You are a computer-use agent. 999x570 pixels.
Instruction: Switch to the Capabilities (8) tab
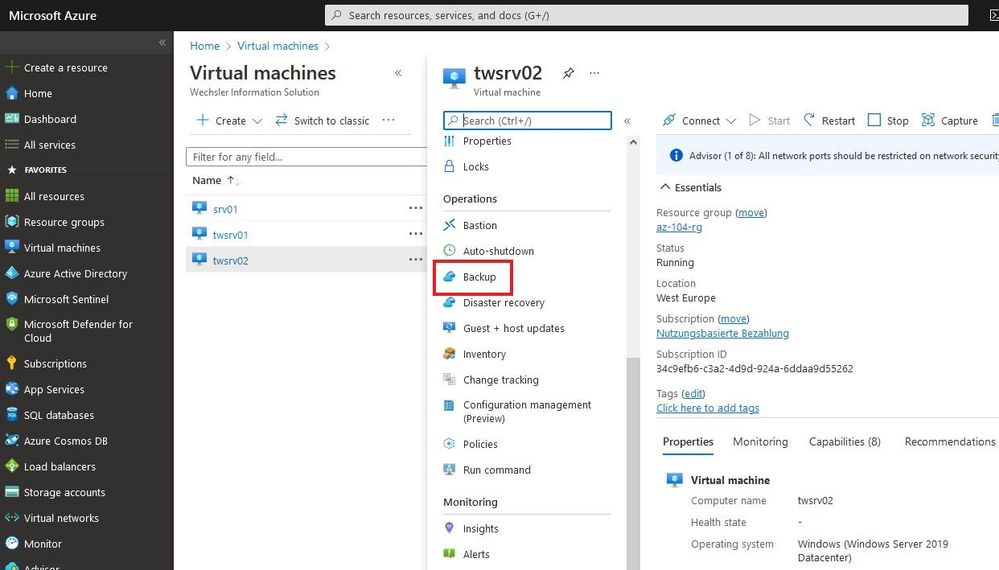[844, 442]
